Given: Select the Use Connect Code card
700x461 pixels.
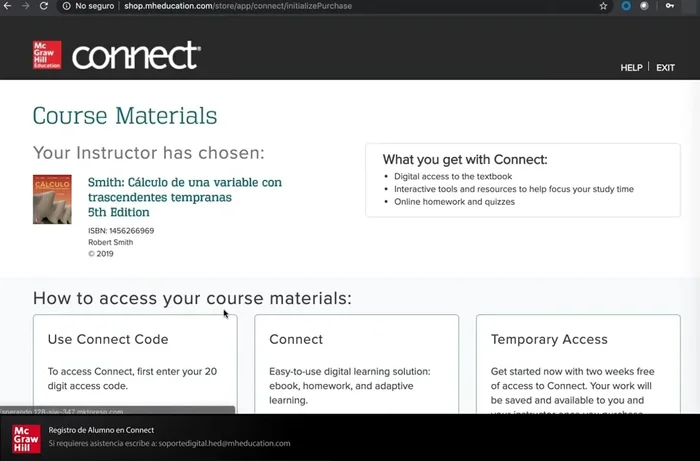Looking at the screenshot, I should click(x=135, y=365).
